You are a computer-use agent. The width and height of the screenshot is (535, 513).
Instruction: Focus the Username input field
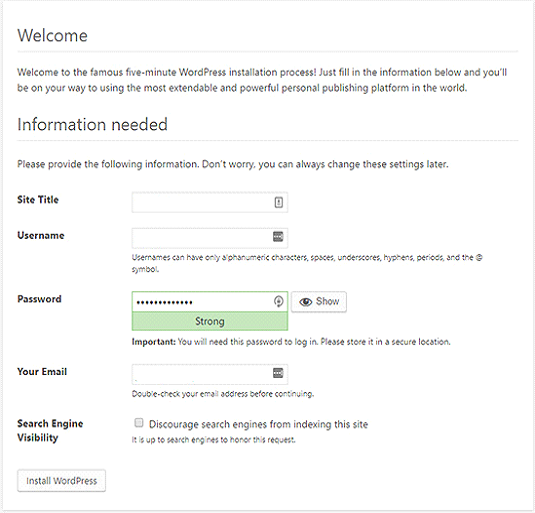210,238
